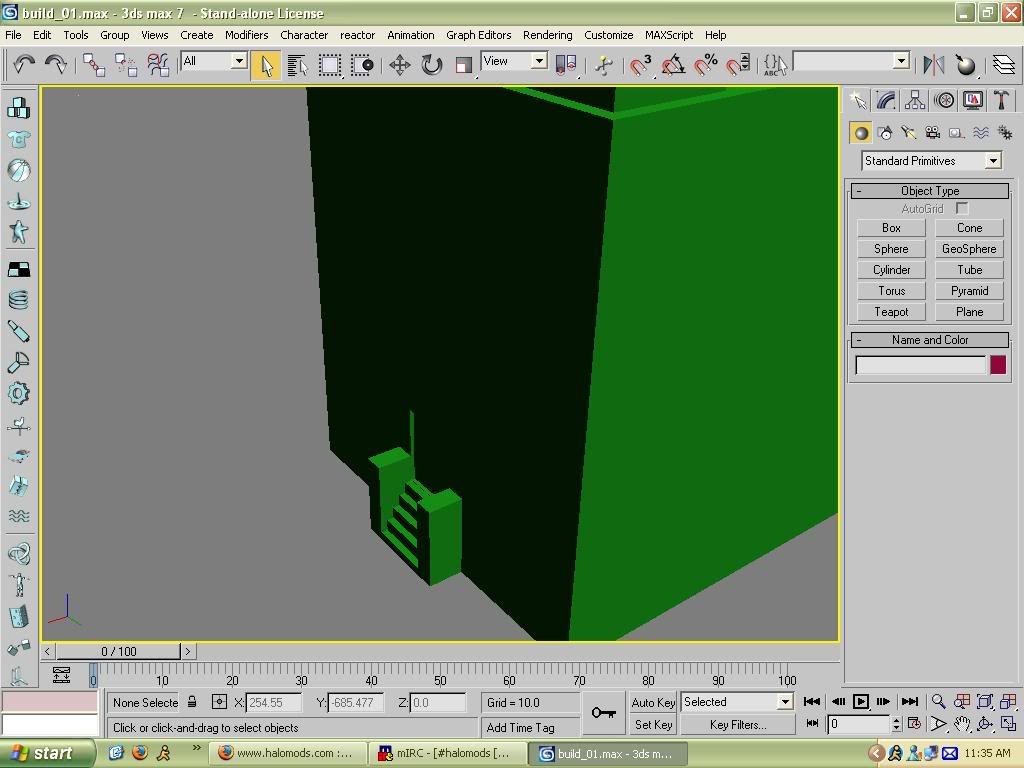Click Use Pivot Point Center icon
The width and height of the screenshot is (1024, 768).
tap(566, 65)
